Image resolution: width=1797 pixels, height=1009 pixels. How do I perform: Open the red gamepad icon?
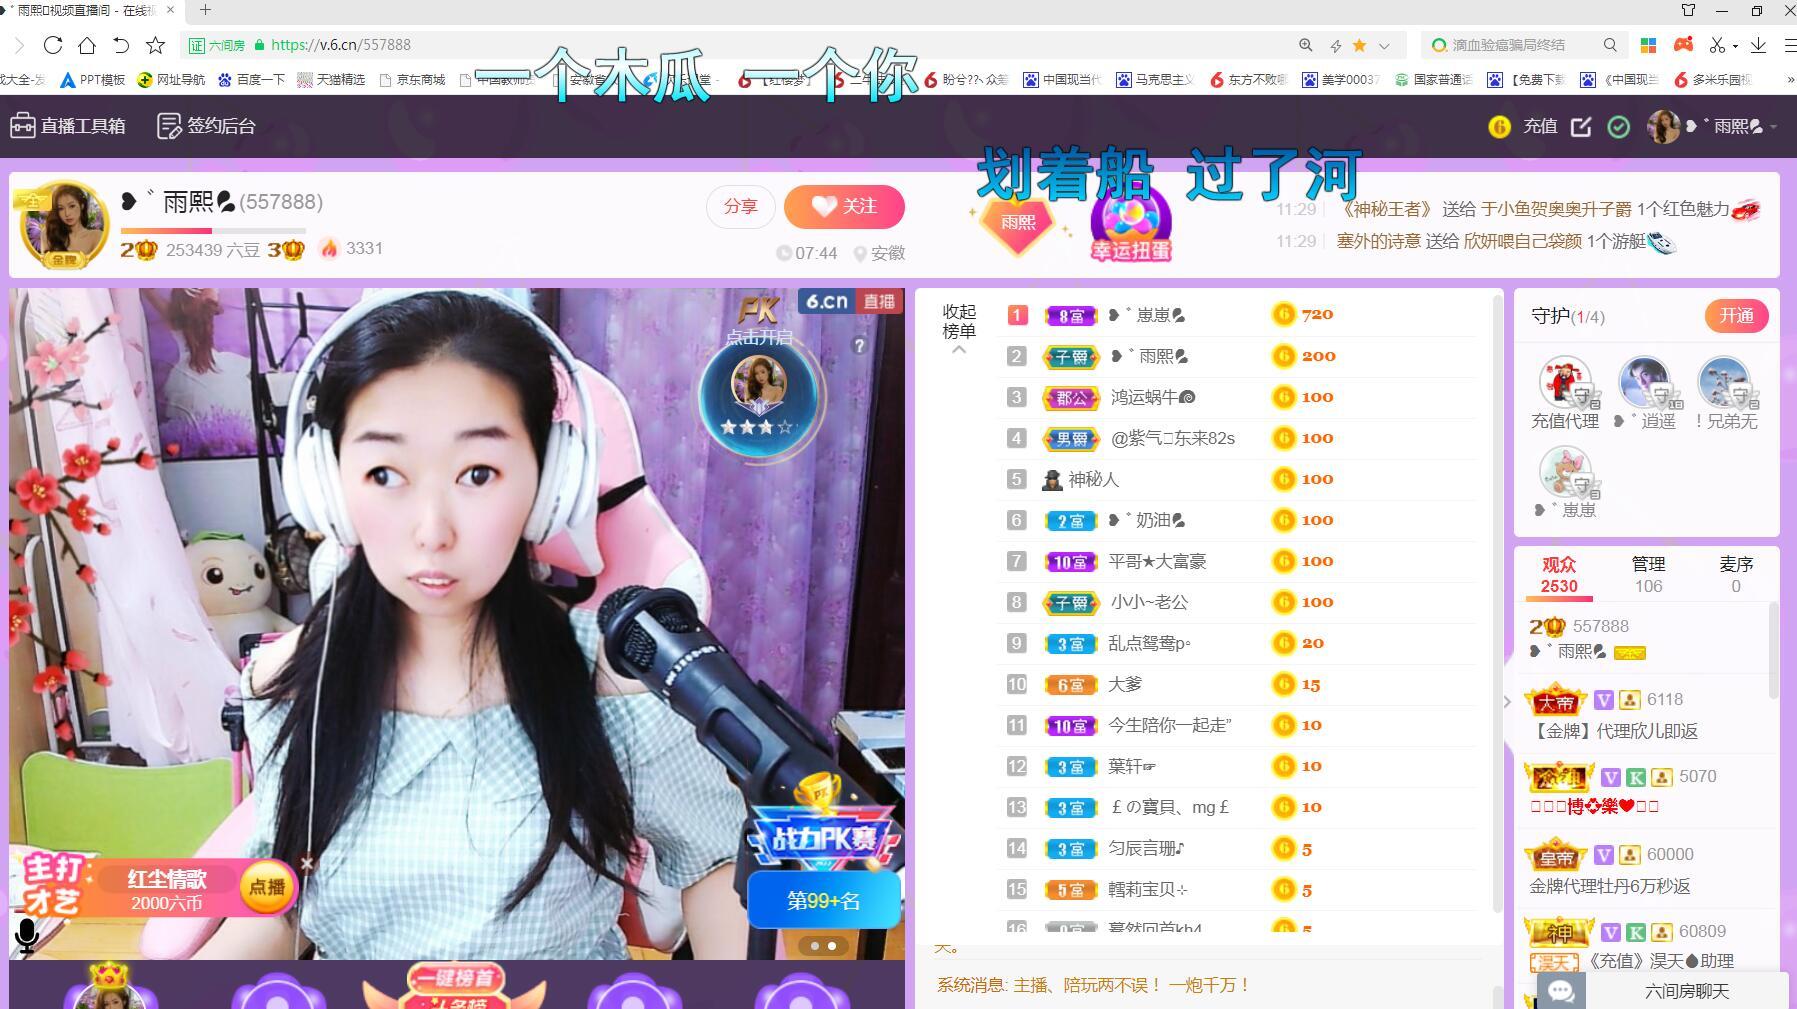click(x=1684, y=45)
